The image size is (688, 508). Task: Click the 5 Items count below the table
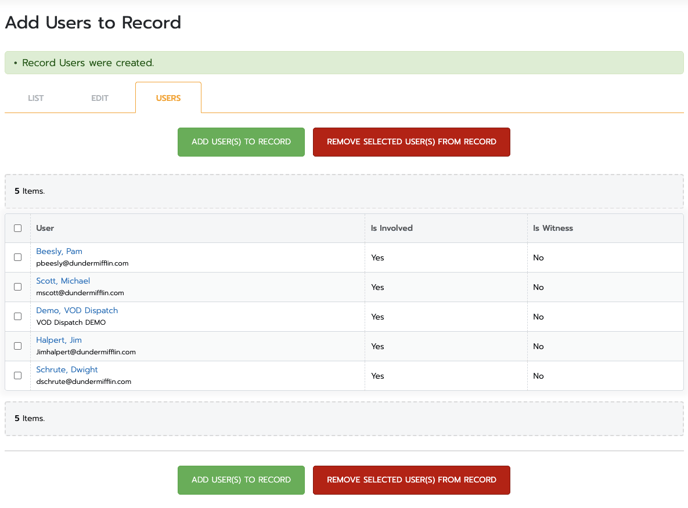coord(29,419)
